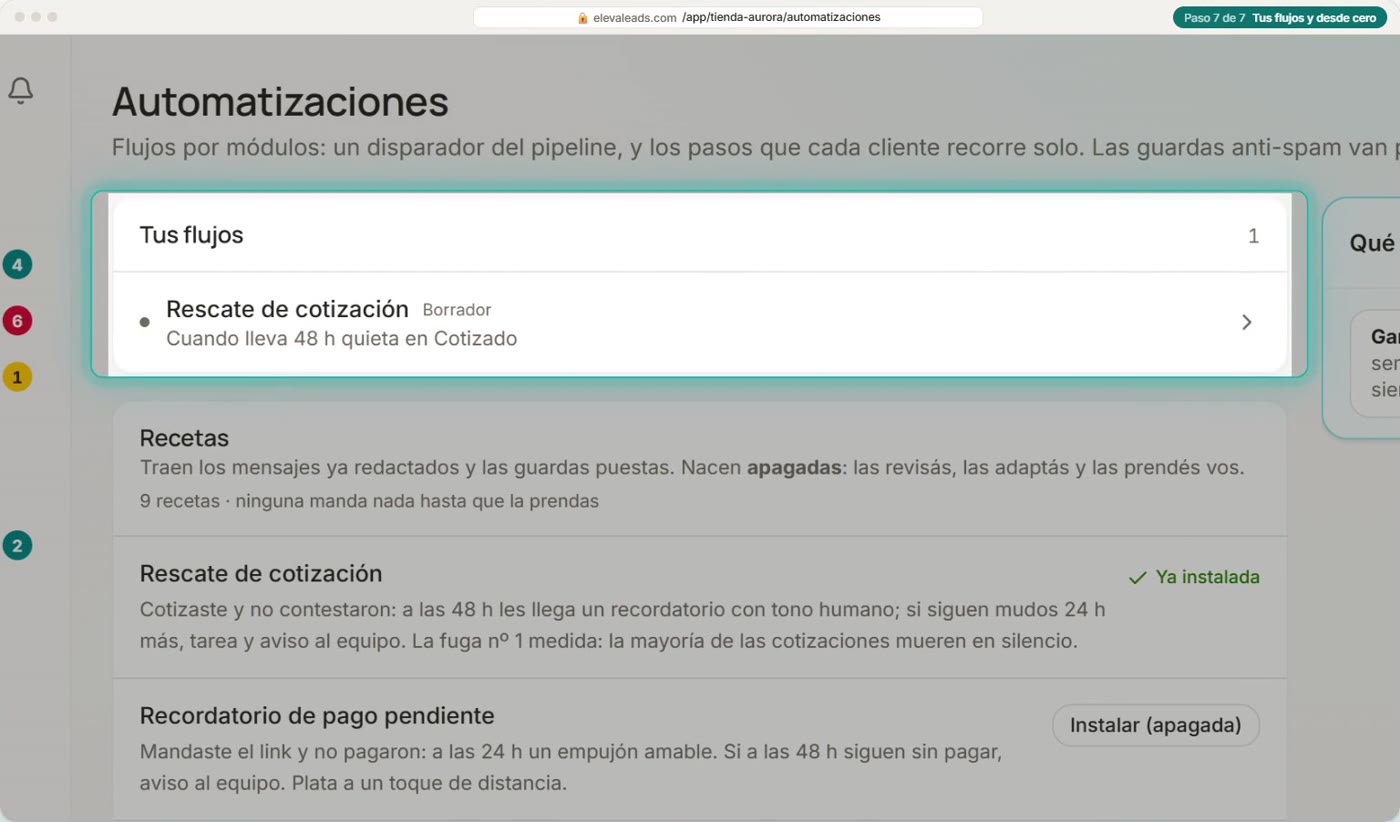Click the text Cuando lleva 48 h quieta en Cotizado
This screenshot has width=1400, height=822.
(x=341, y=339)
